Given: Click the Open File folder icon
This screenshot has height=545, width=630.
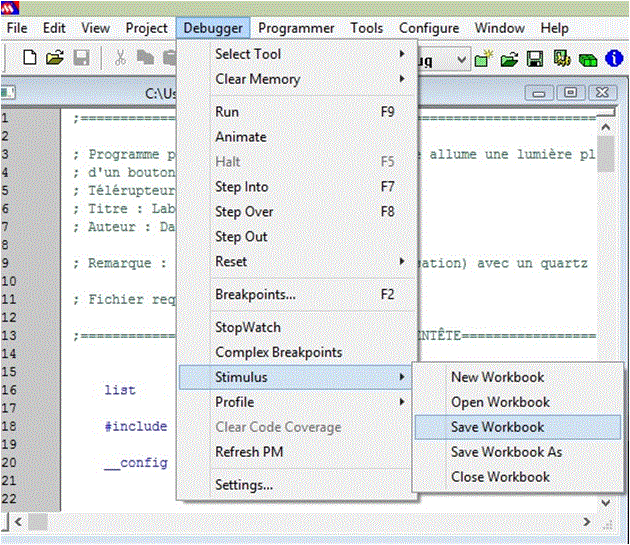Looking at the screenshot, I should [x=55, y=57].
